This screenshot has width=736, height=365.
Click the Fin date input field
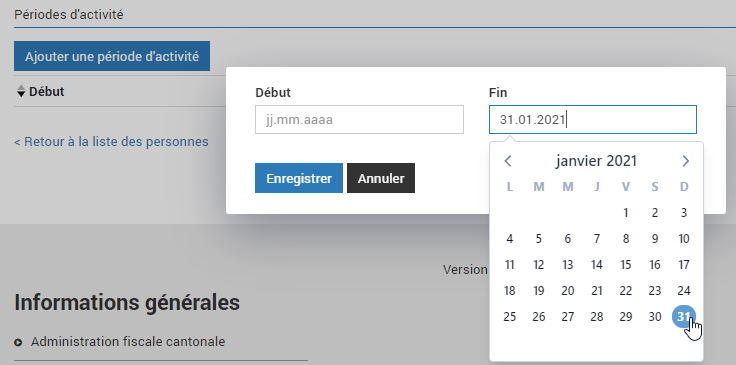592,120
